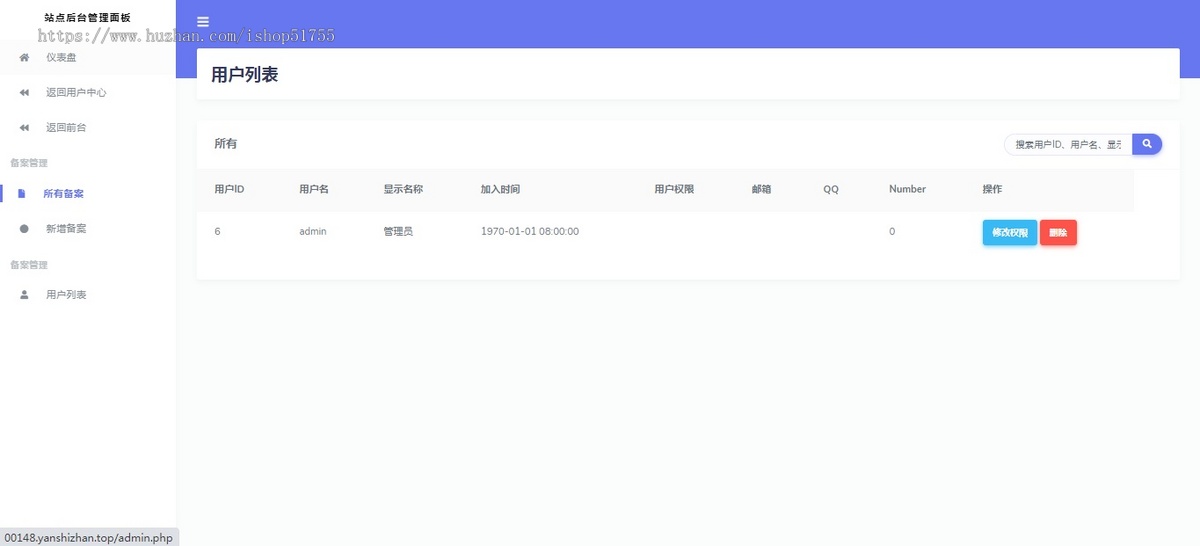This screenshot has width=1200, height=546.
Task: Click the rewind icon beside 返回用户中心
Action: 24,92
